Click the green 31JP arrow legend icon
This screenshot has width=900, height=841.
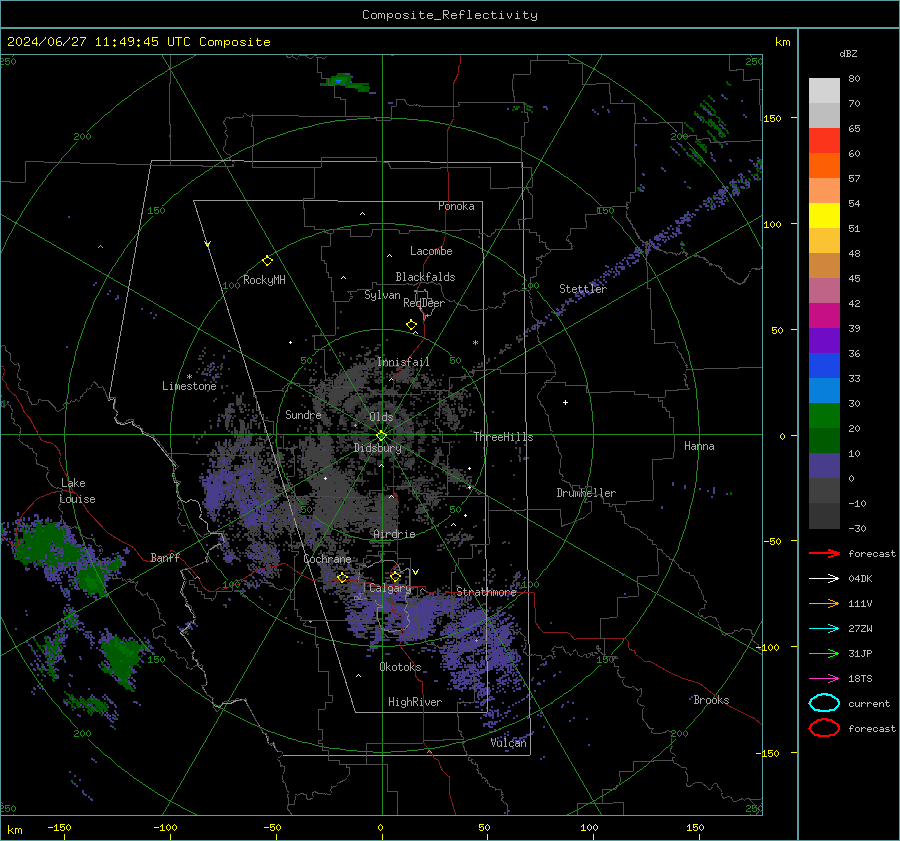824,653
